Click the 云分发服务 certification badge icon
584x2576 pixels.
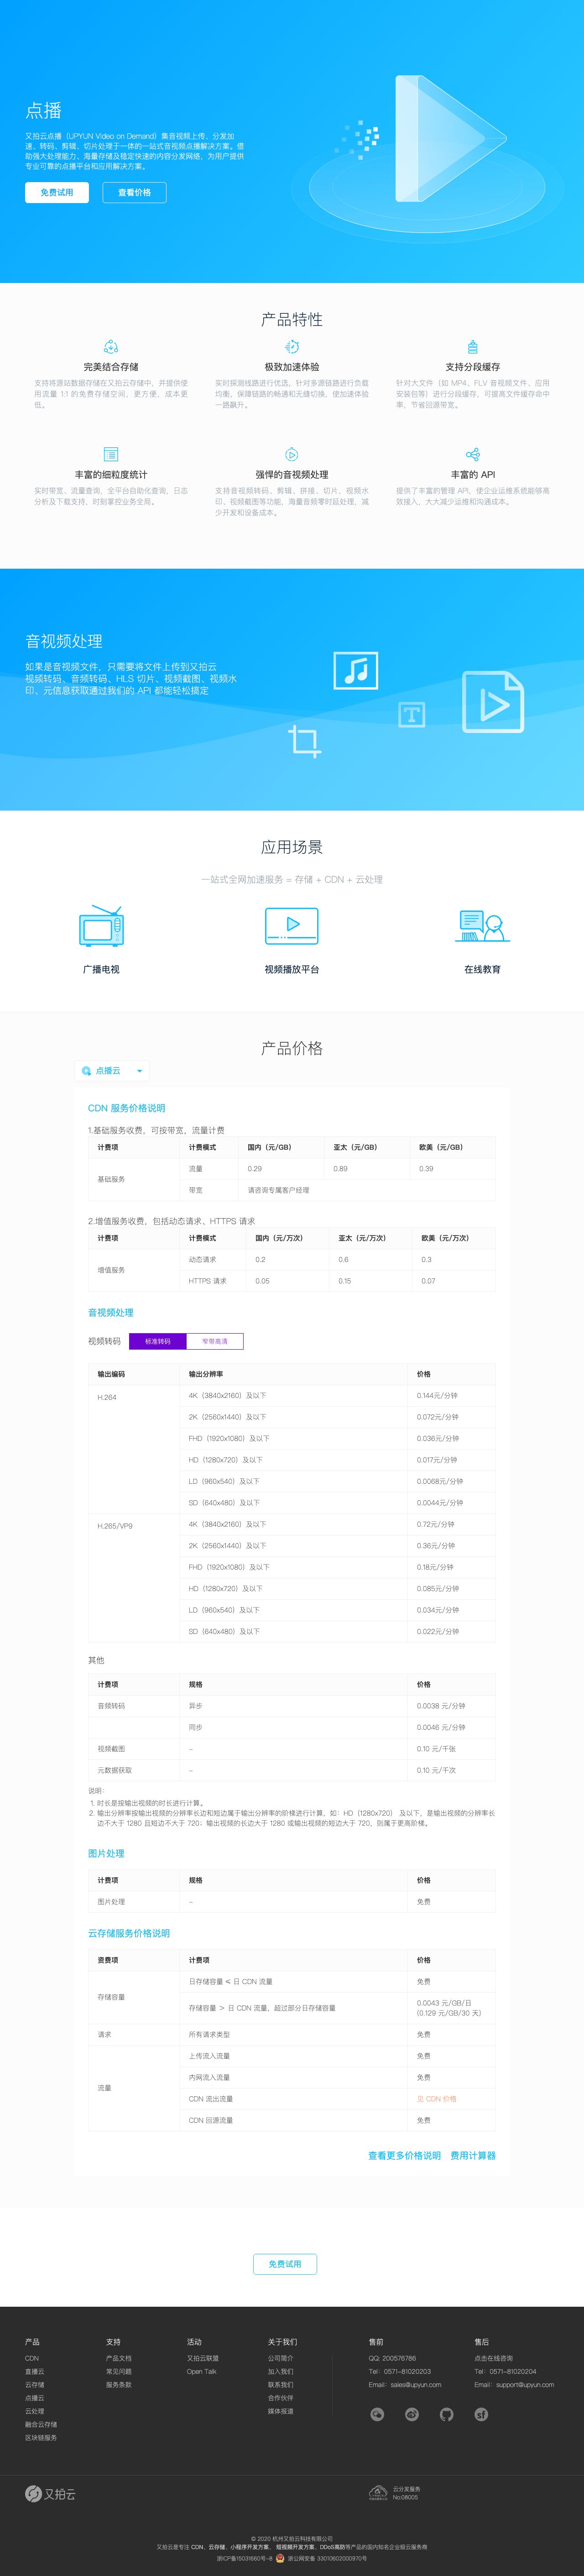pos(378,2493)
